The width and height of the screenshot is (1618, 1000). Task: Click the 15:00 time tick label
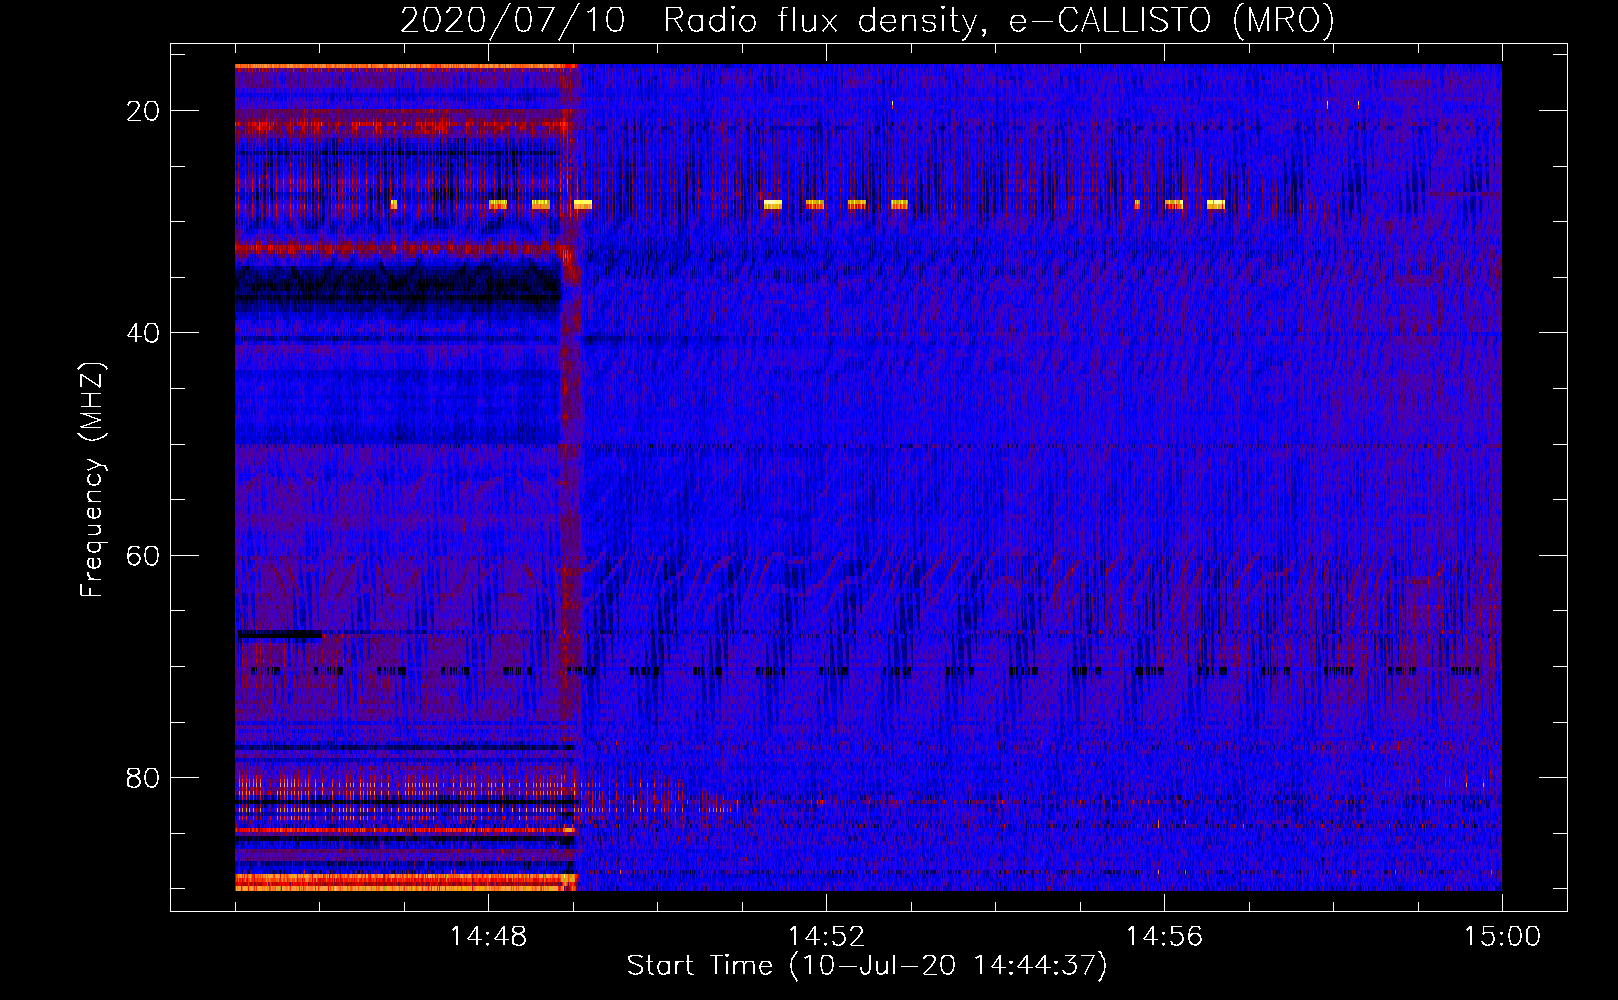pos(1502,937)
